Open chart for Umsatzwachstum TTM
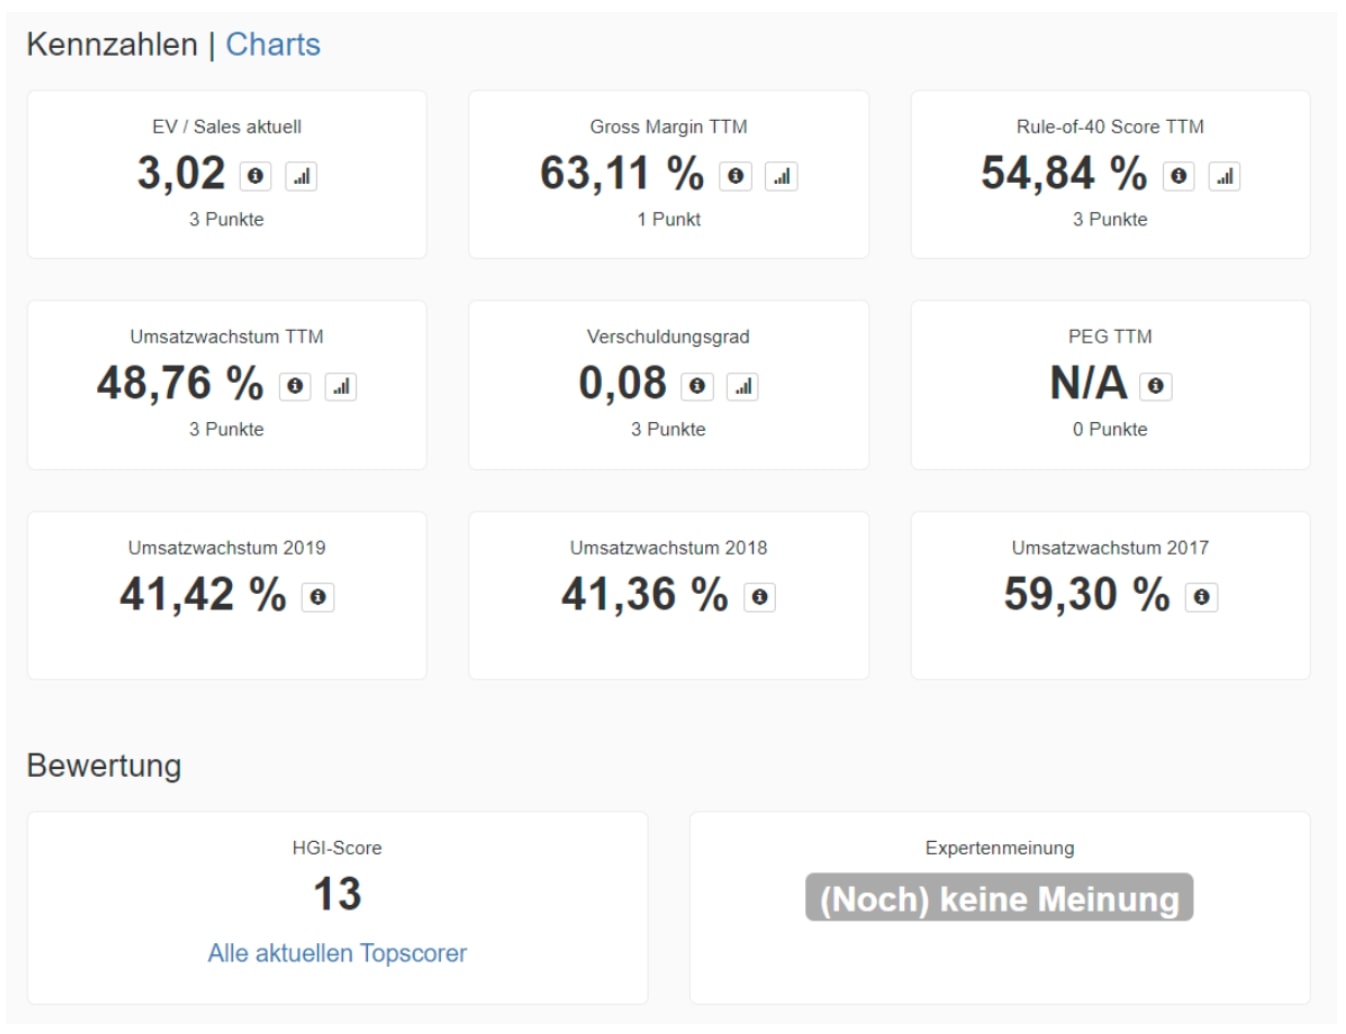This screenshot has height=1034, width=1346. 341,386
